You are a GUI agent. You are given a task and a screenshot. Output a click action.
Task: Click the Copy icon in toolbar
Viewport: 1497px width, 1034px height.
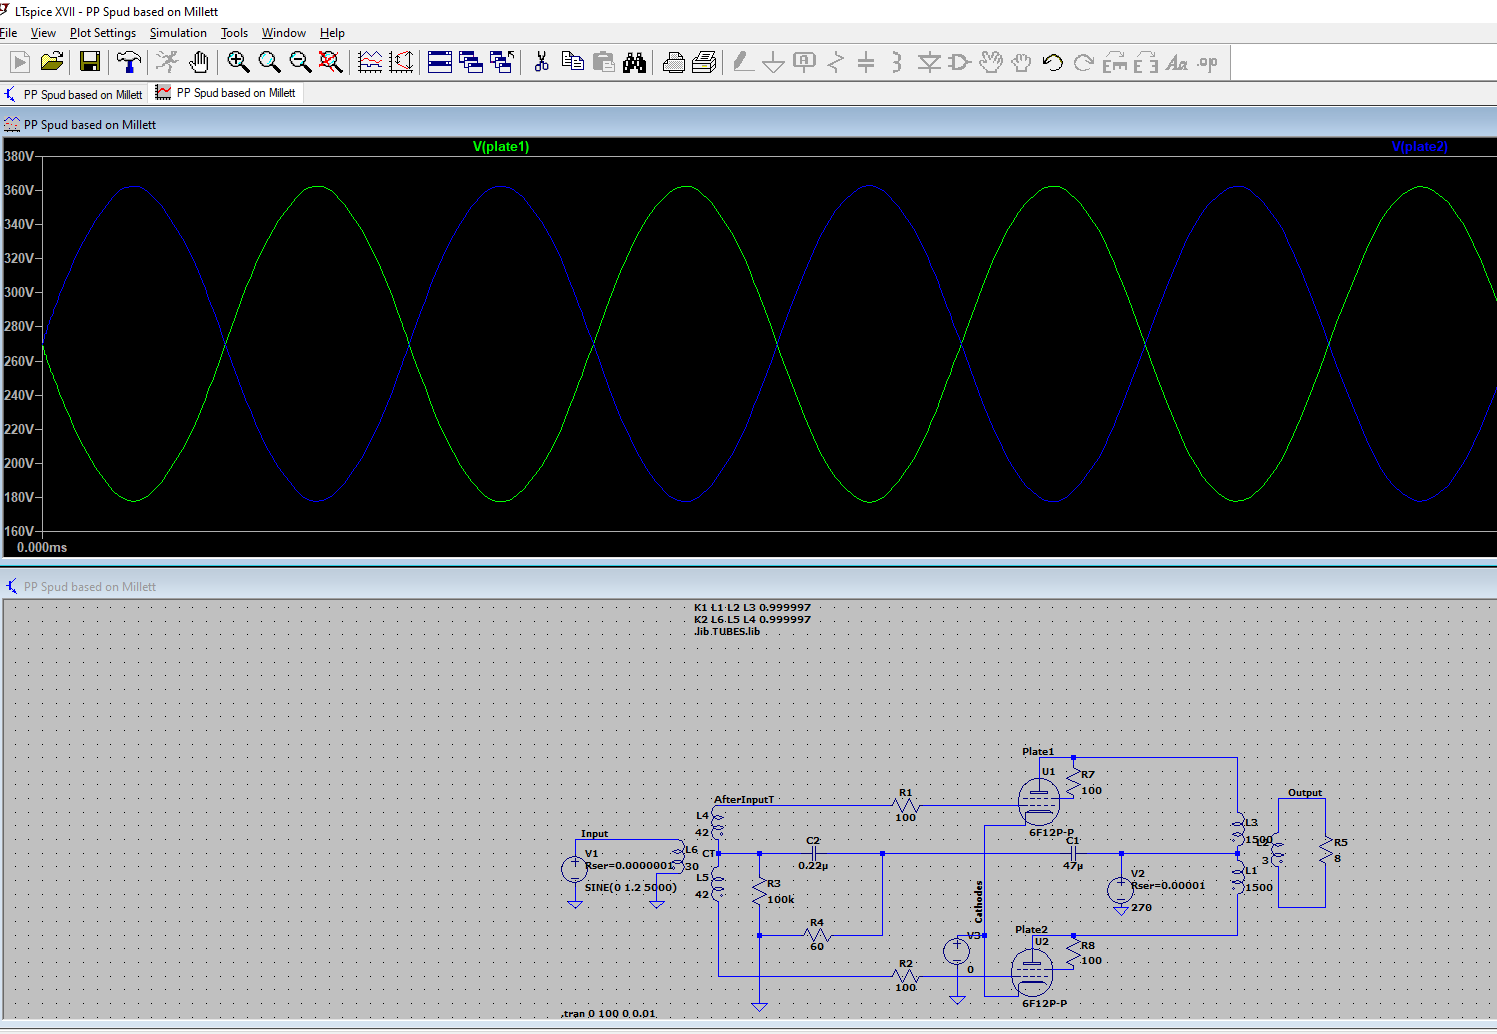click(x=572, y=62)
